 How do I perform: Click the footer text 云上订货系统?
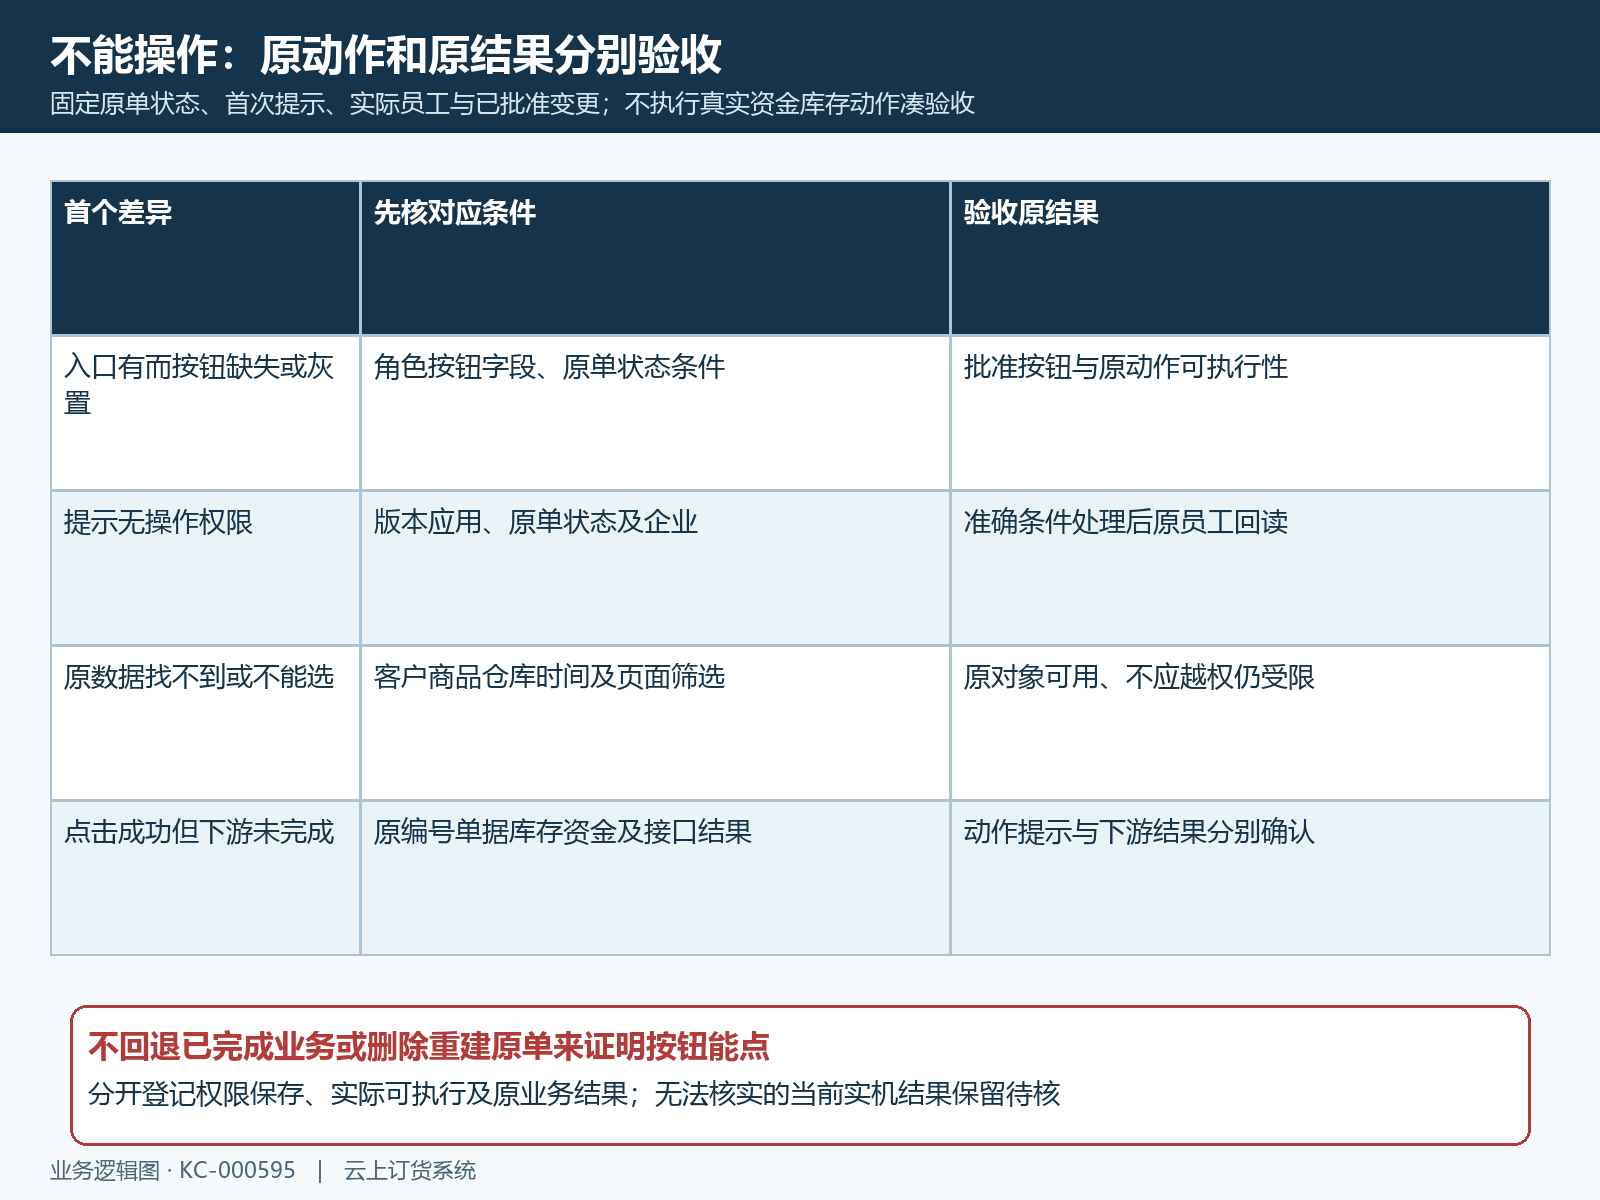(x=410, y=1171)
